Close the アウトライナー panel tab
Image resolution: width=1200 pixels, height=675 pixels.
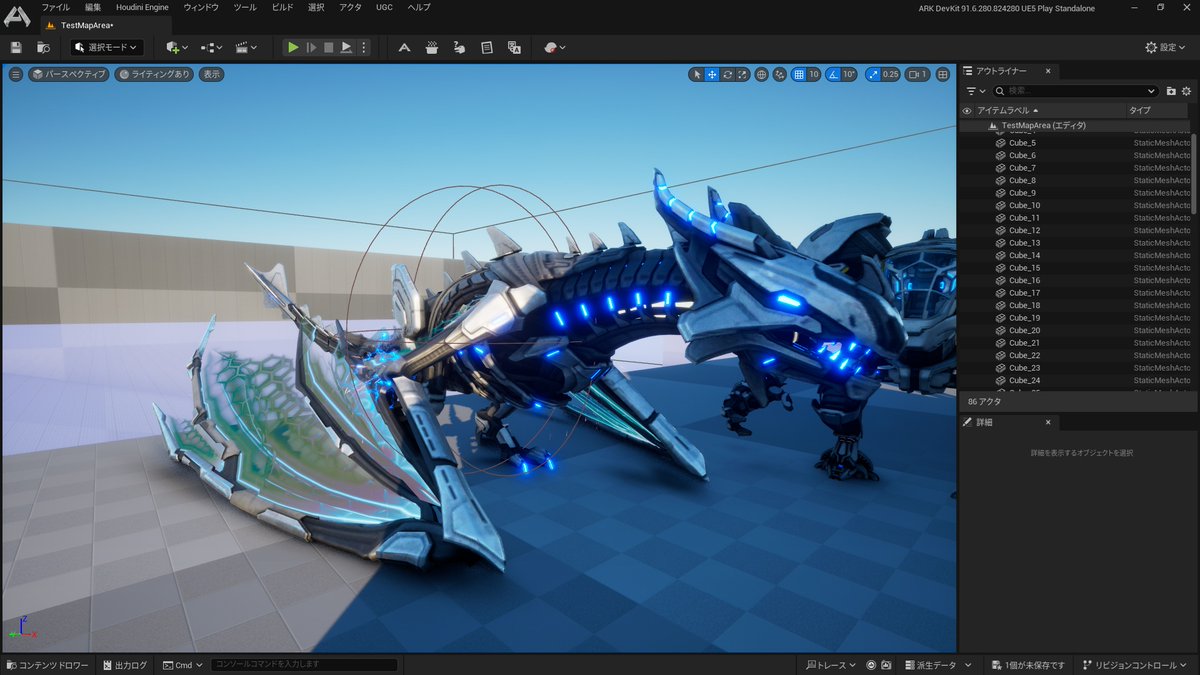pos(1048,71)
